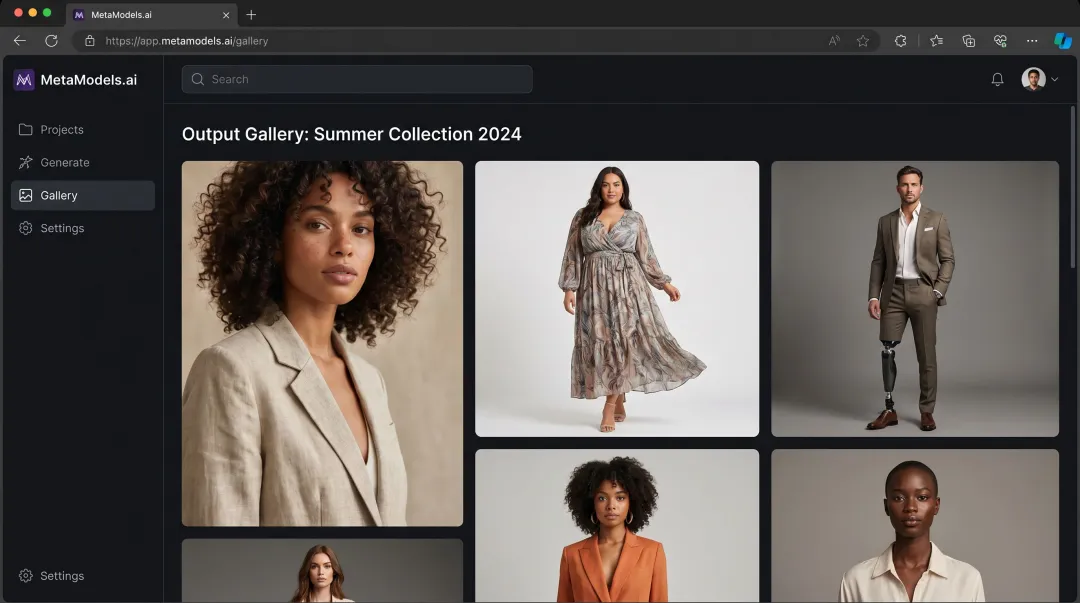Click the gear icon below Gallery

coord(25,228)
